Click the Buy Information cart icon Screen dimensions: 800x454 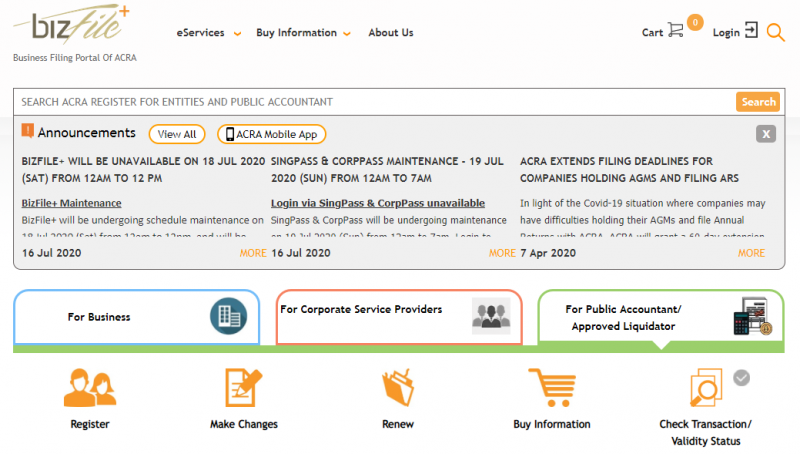coord(552,388)
